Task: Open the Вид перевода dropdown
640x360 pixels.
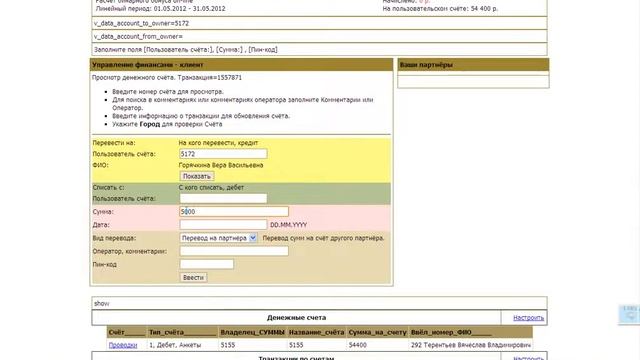Action: pos(218,238)
